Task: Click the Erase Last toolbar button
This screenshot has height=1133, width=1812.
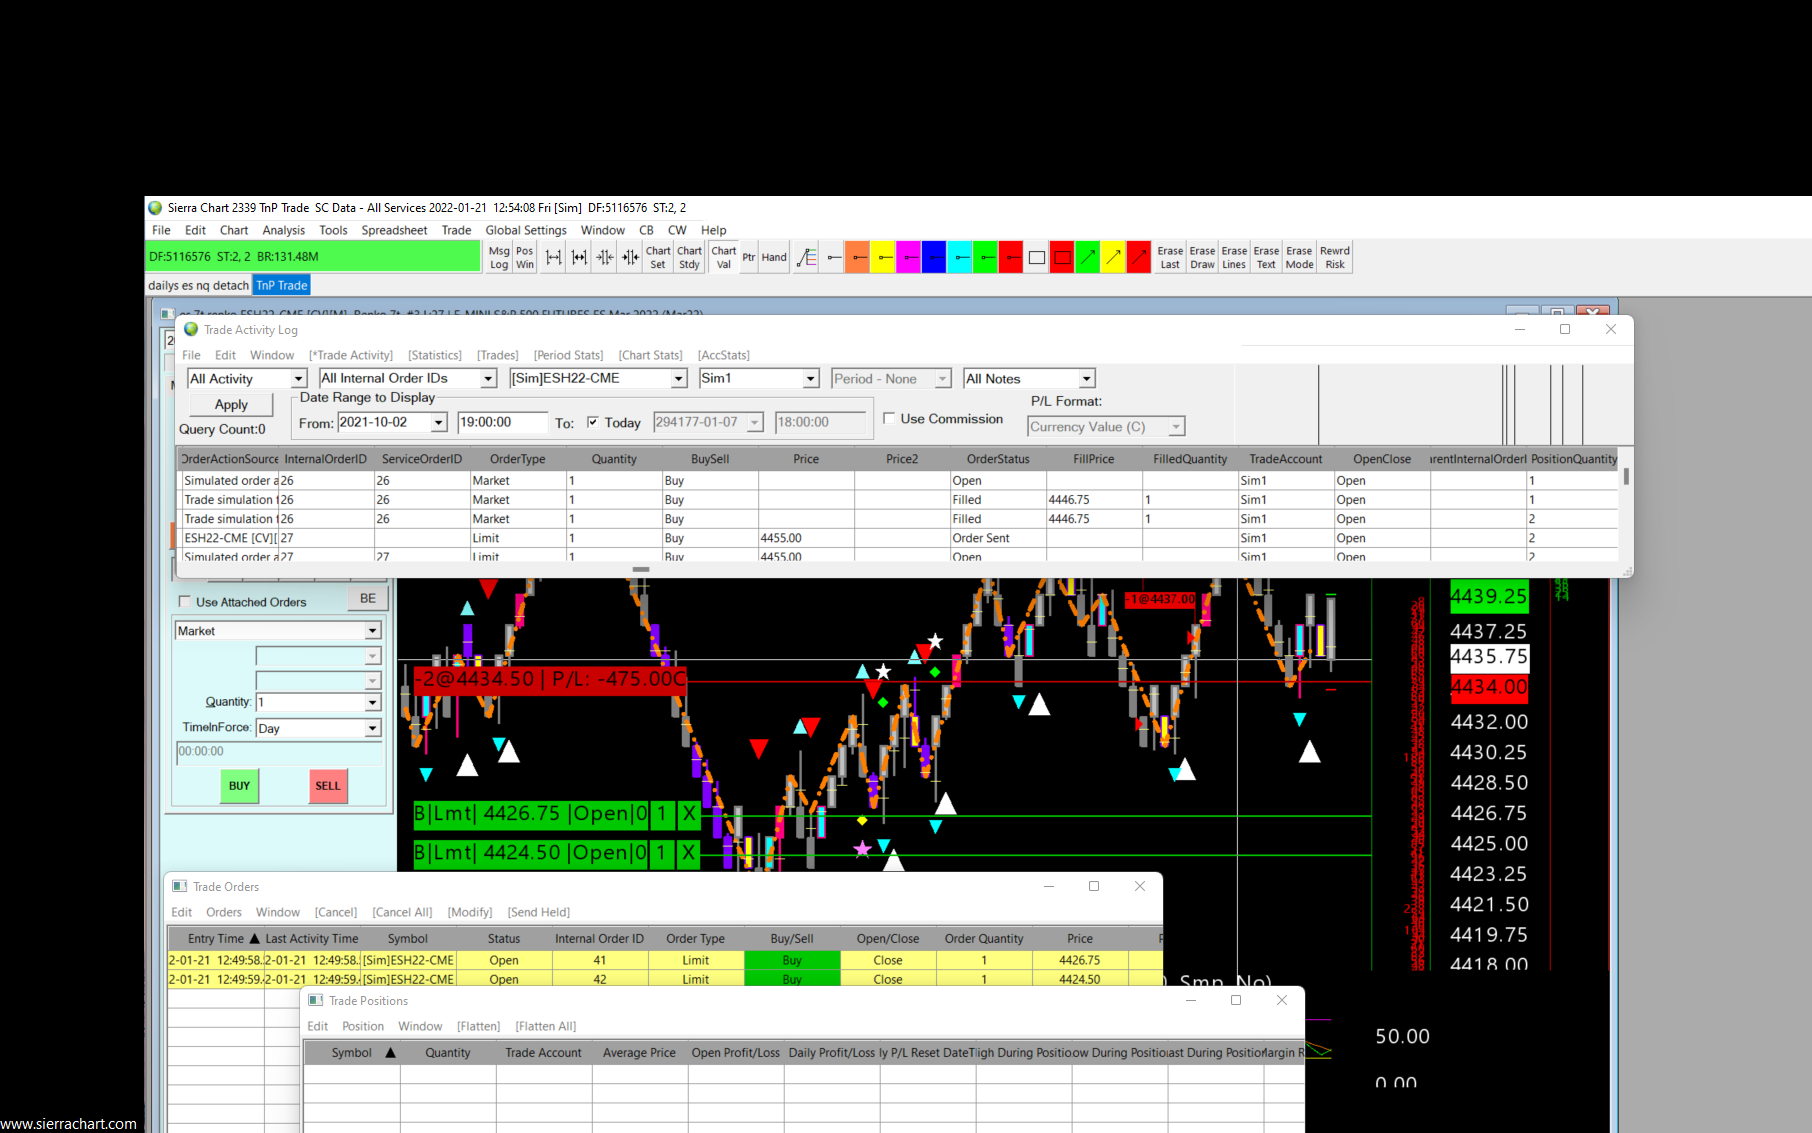Action: coord(1170,258)
